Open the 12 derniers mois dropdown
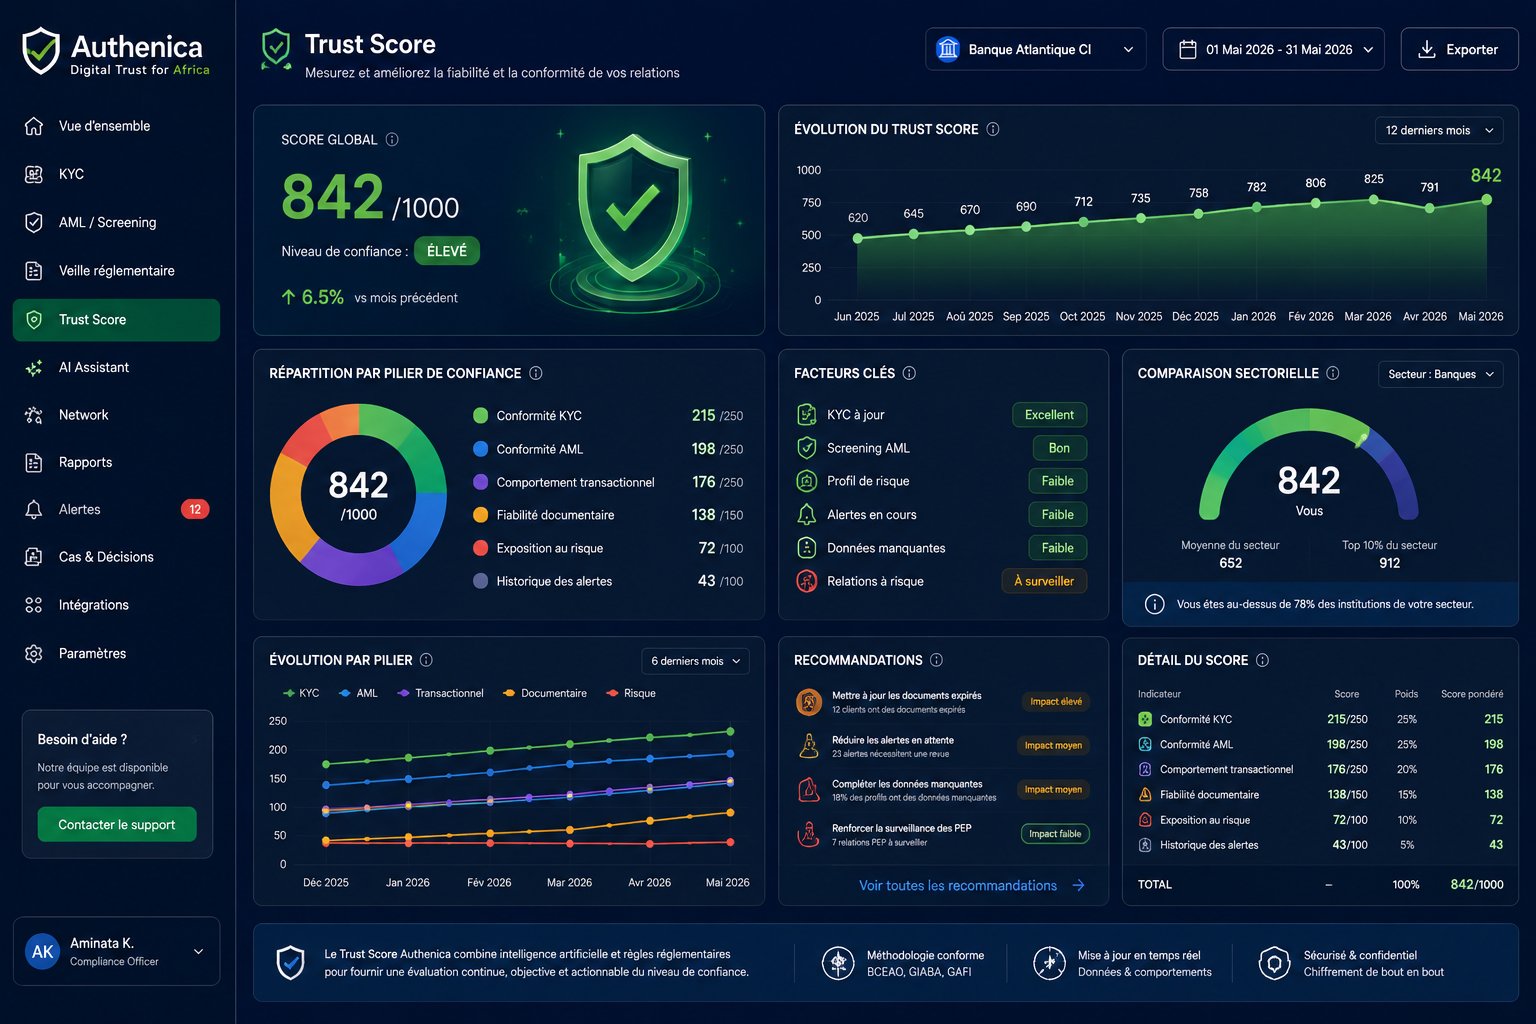Image resolution: width=1536 pixels, height=1024 pixels. [x=1439, y=130]
